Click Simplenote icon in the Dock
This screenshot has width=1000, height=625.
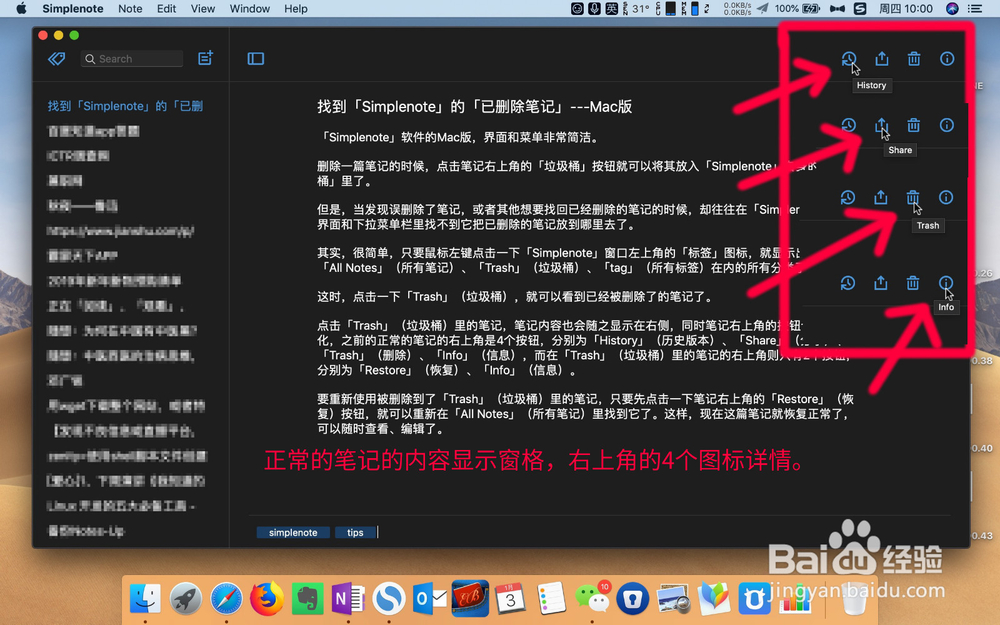pyautogui.click(x=389, y=599)
